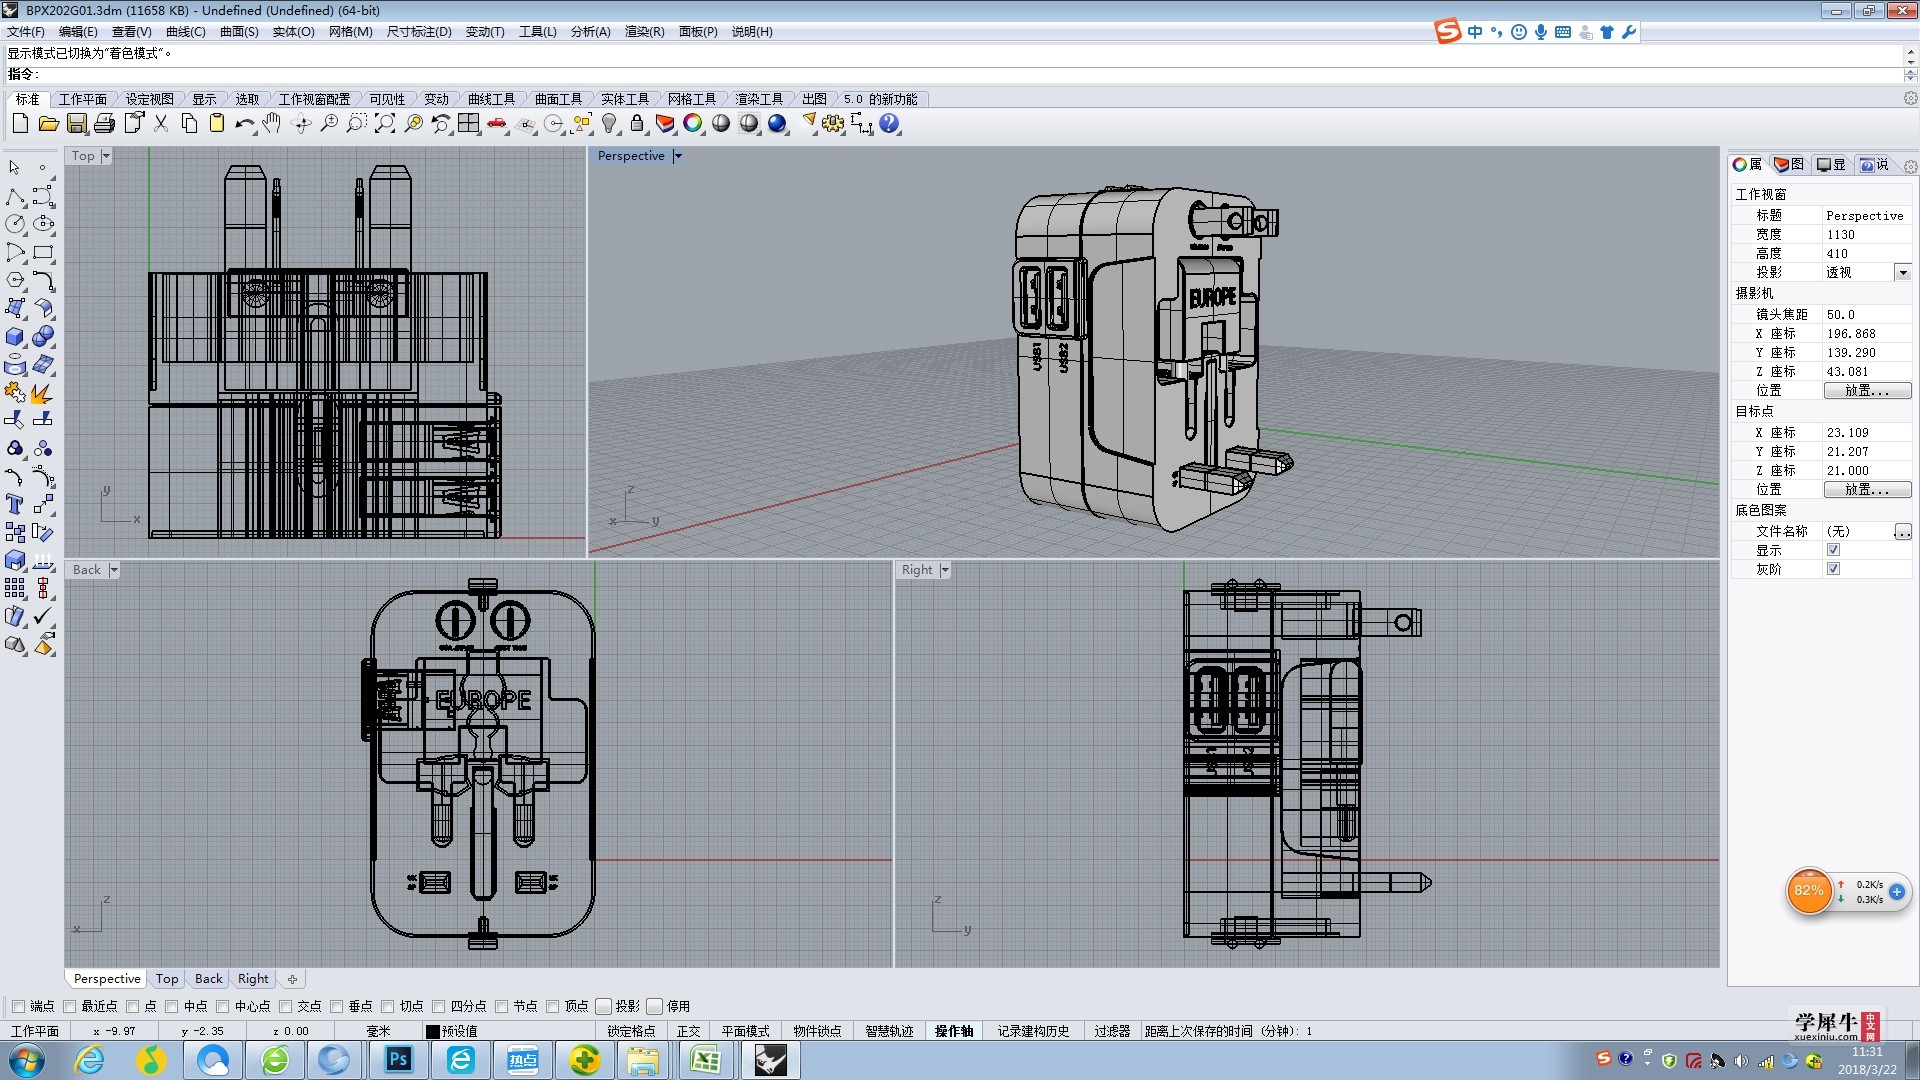This screenshot has height=1080, width=1920.
Task: Uncheck the 灰阶 checkbox in properties panel
Action: (x=1833, y=569)
